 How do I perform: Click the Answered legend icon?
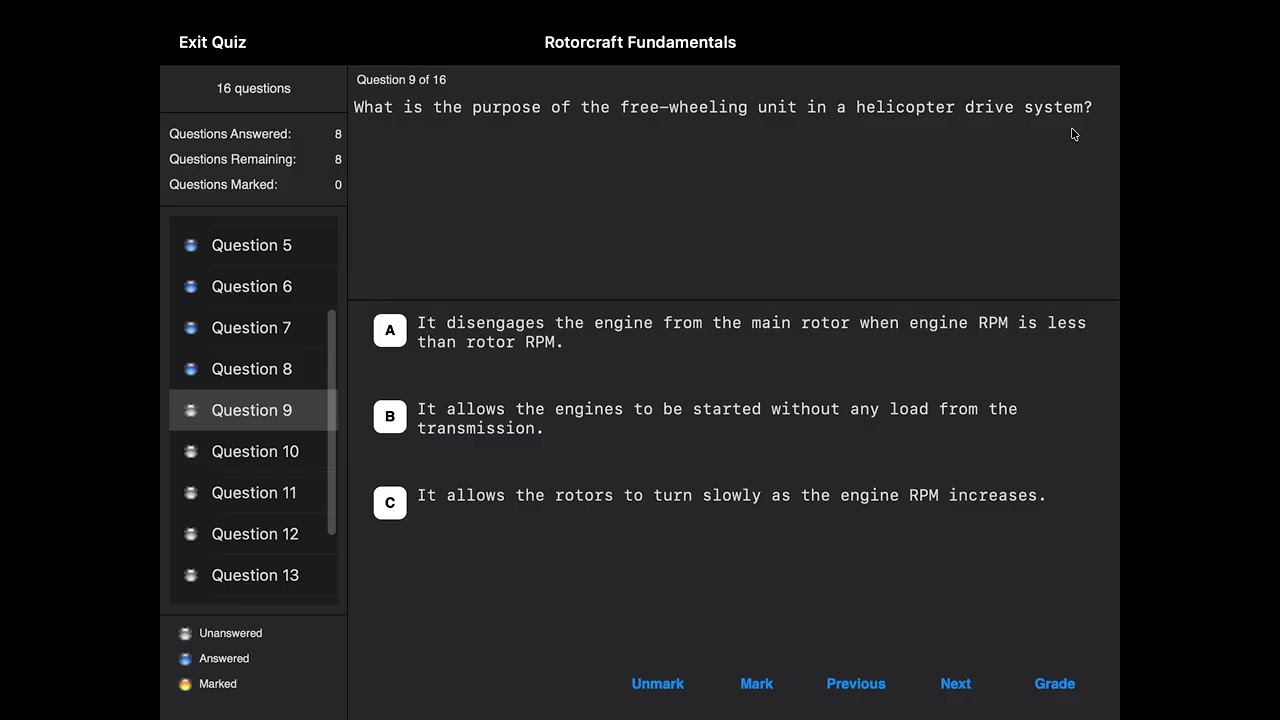pyautogui.click(x=185, y=659)
